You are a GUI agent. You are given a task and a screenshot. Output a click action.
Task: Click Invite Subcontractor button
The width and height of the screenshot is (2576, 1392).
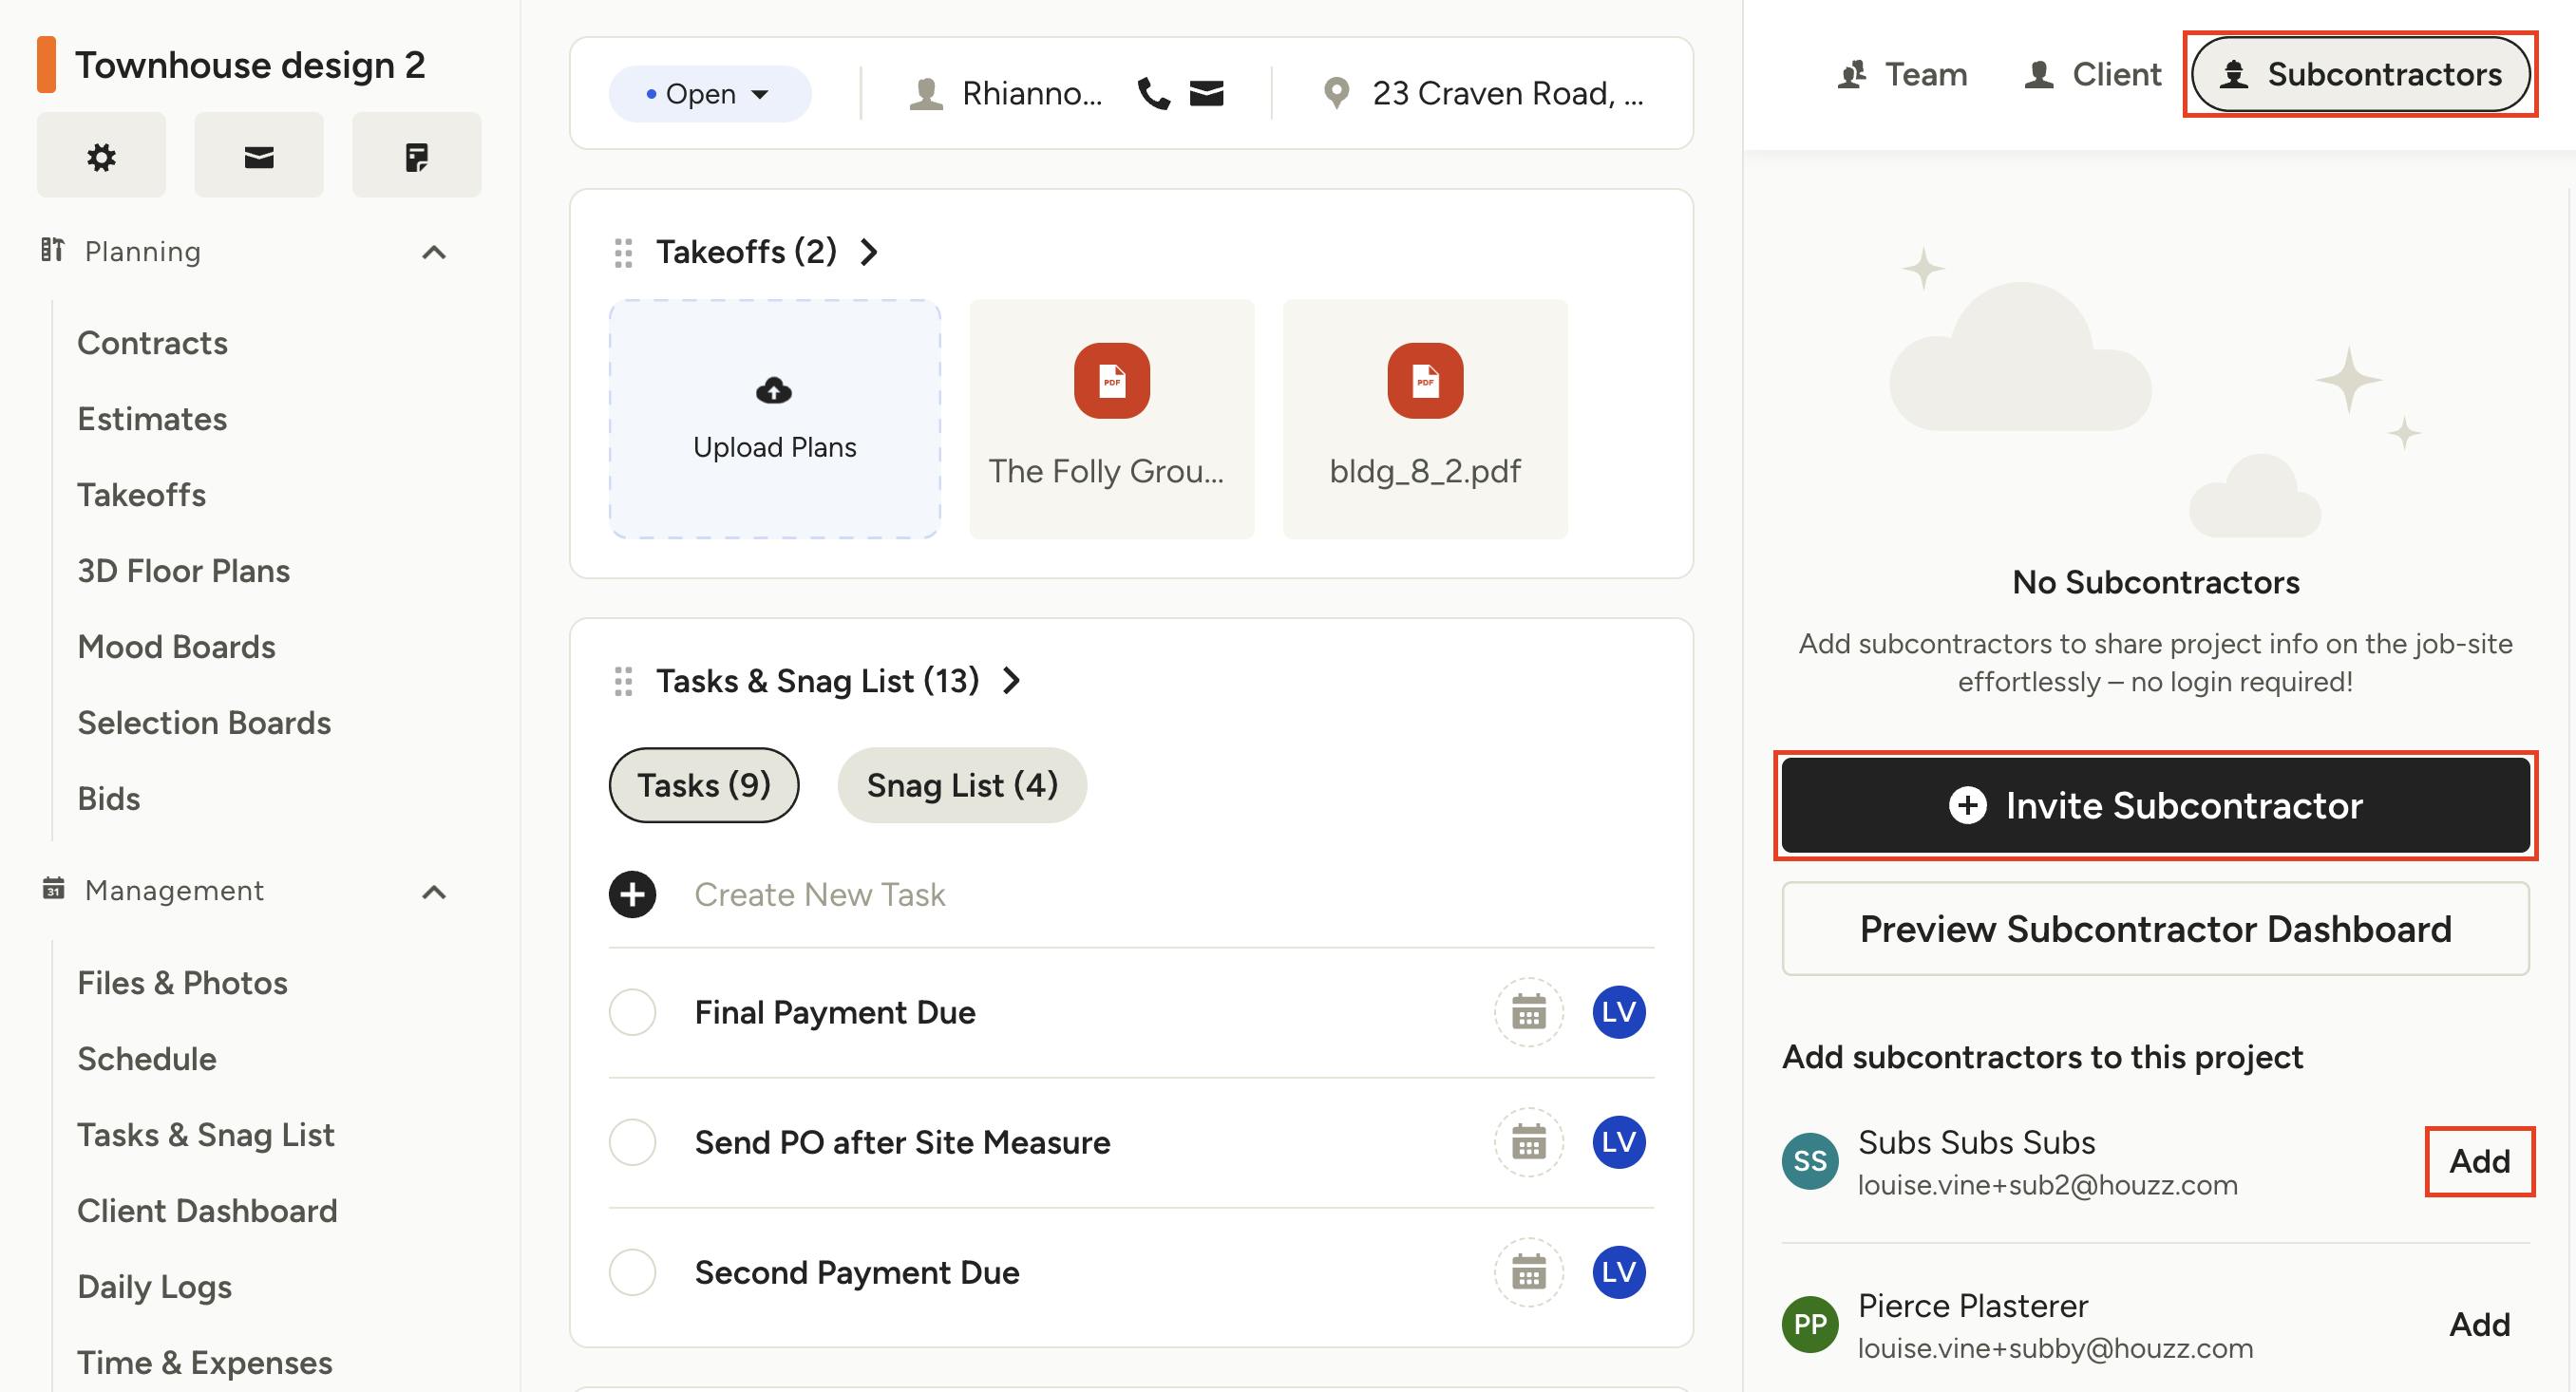2155,805
